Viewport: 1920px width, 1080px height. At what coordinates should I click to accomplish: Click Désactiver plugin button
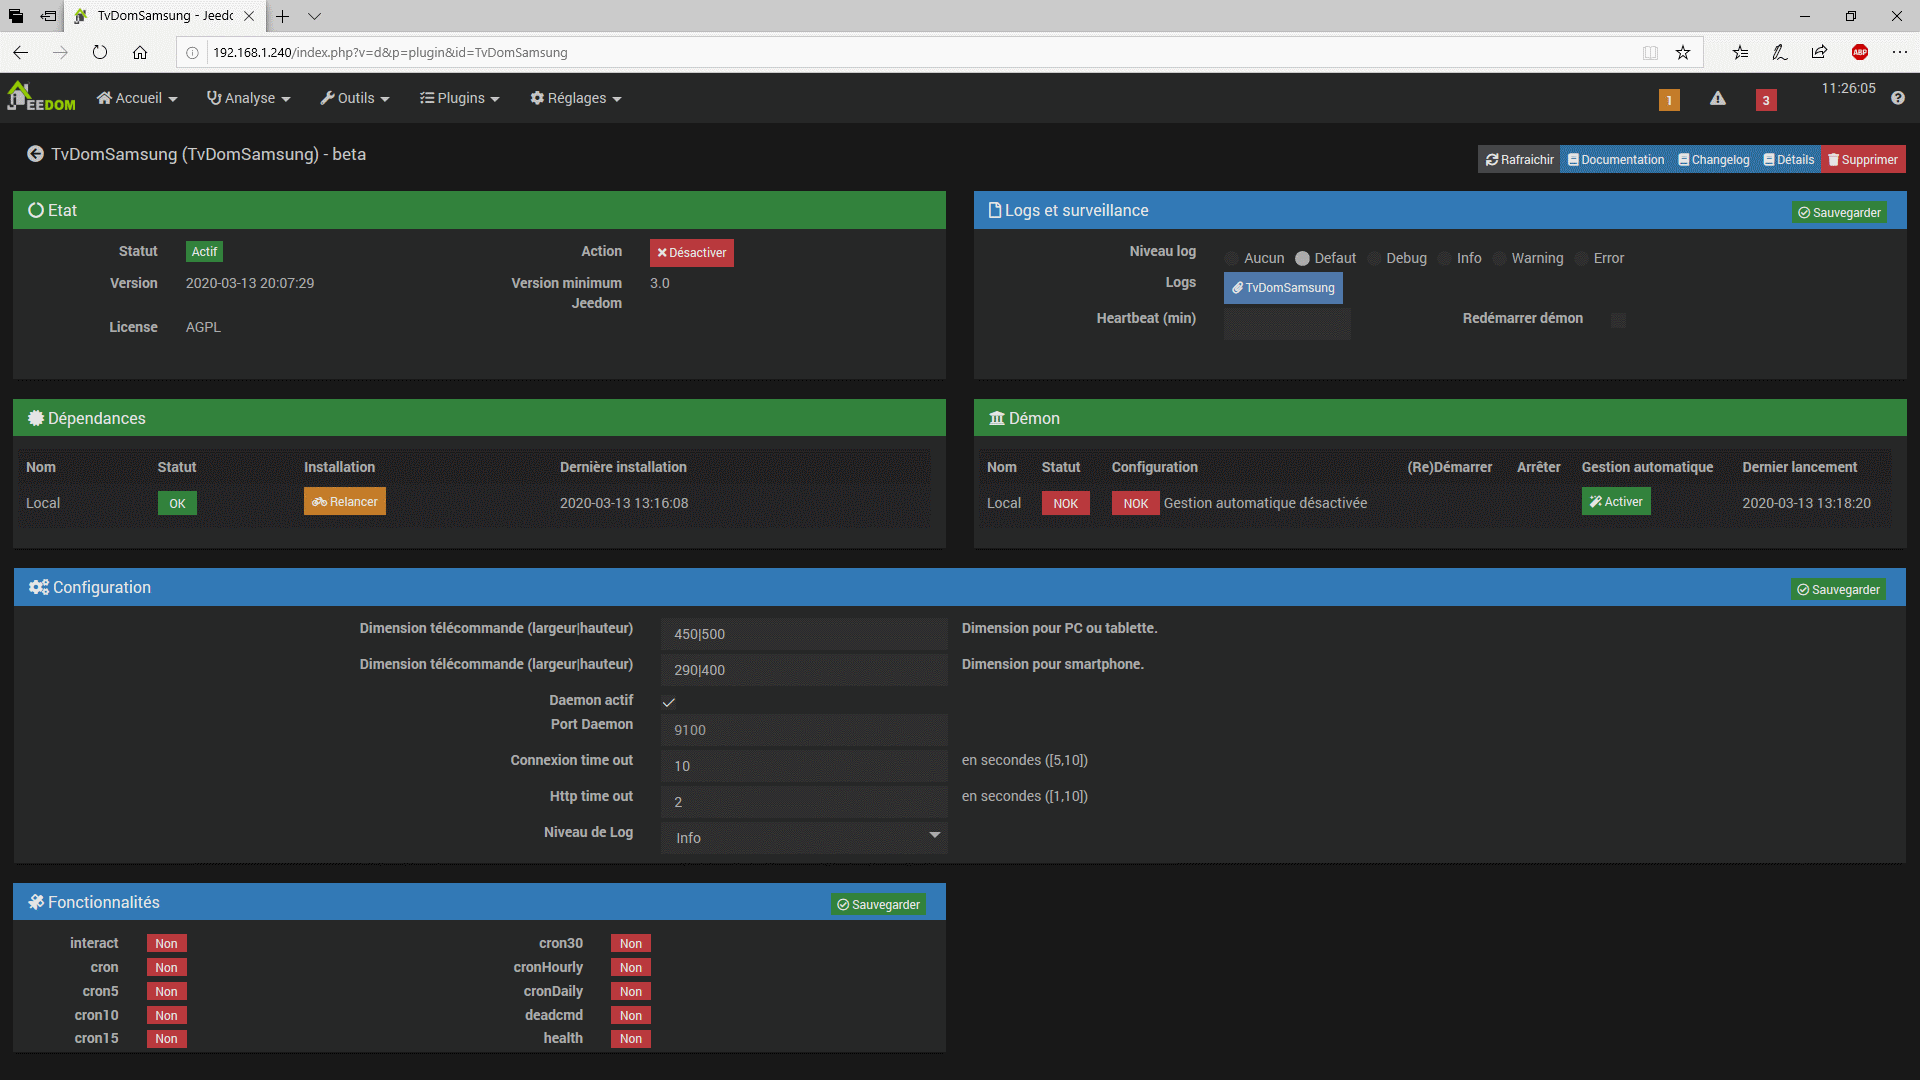[x=692, y=253]
